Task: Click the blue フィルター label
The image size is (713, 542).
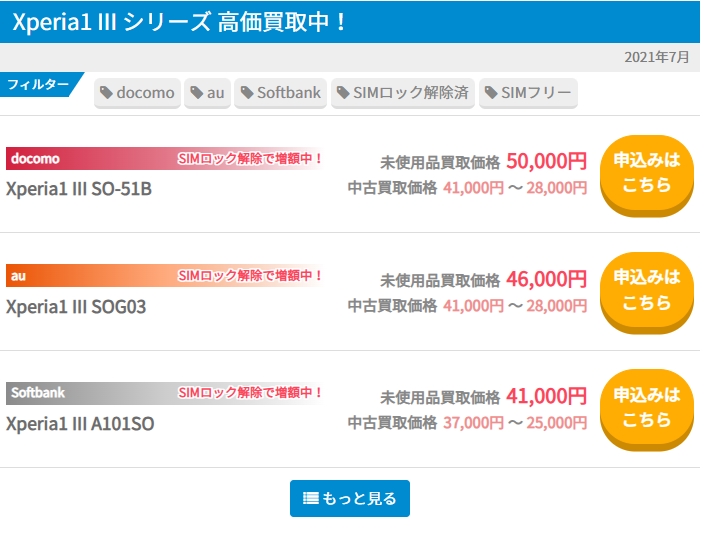Action: (39, 85)
